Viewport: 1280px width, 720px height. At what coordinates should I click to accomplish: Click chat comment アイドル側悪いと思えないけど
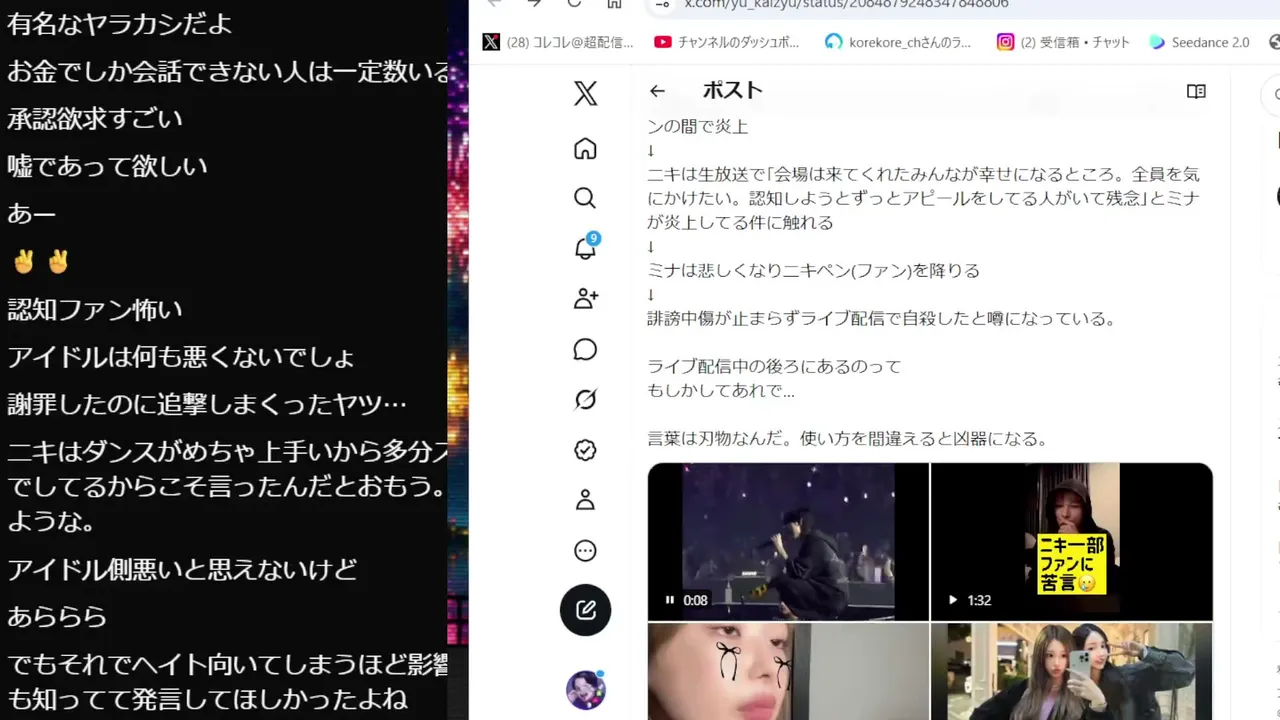tap(182, 571)
